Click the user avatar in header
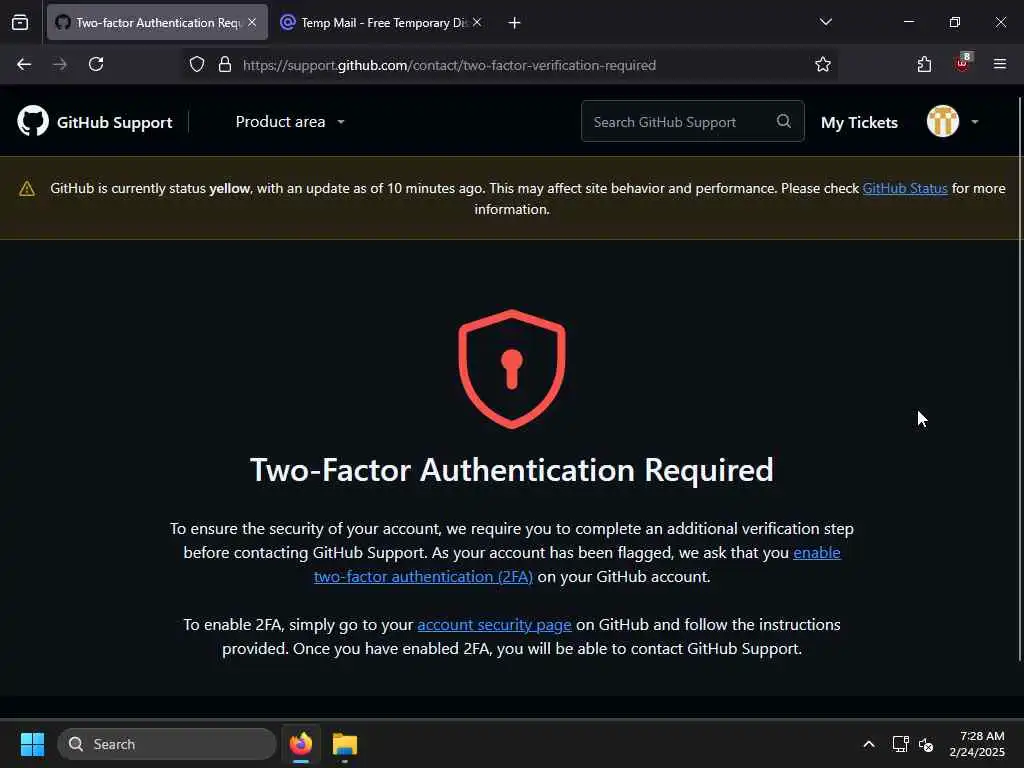The height and width of the screenshot is (768, 1024). pos(942,121)
